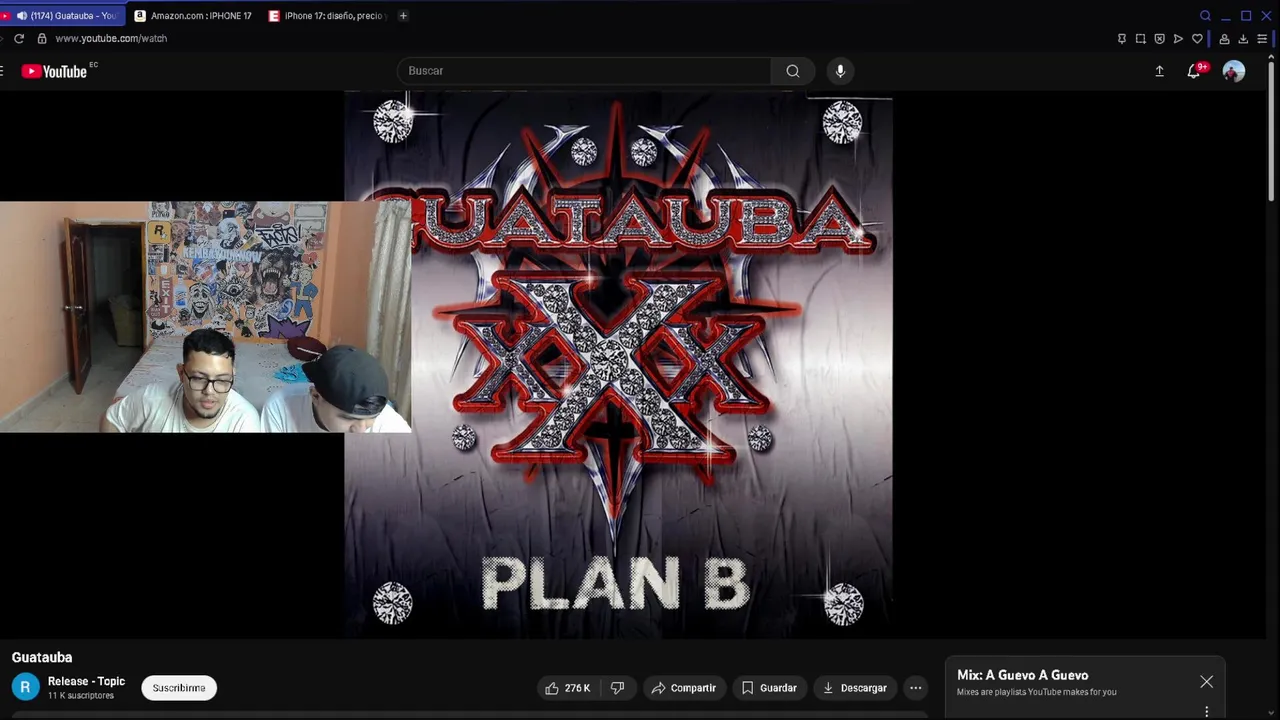
Task: Open browser easy setup sliders icon
Action: pyautogui.click(x=1262, y=38)
